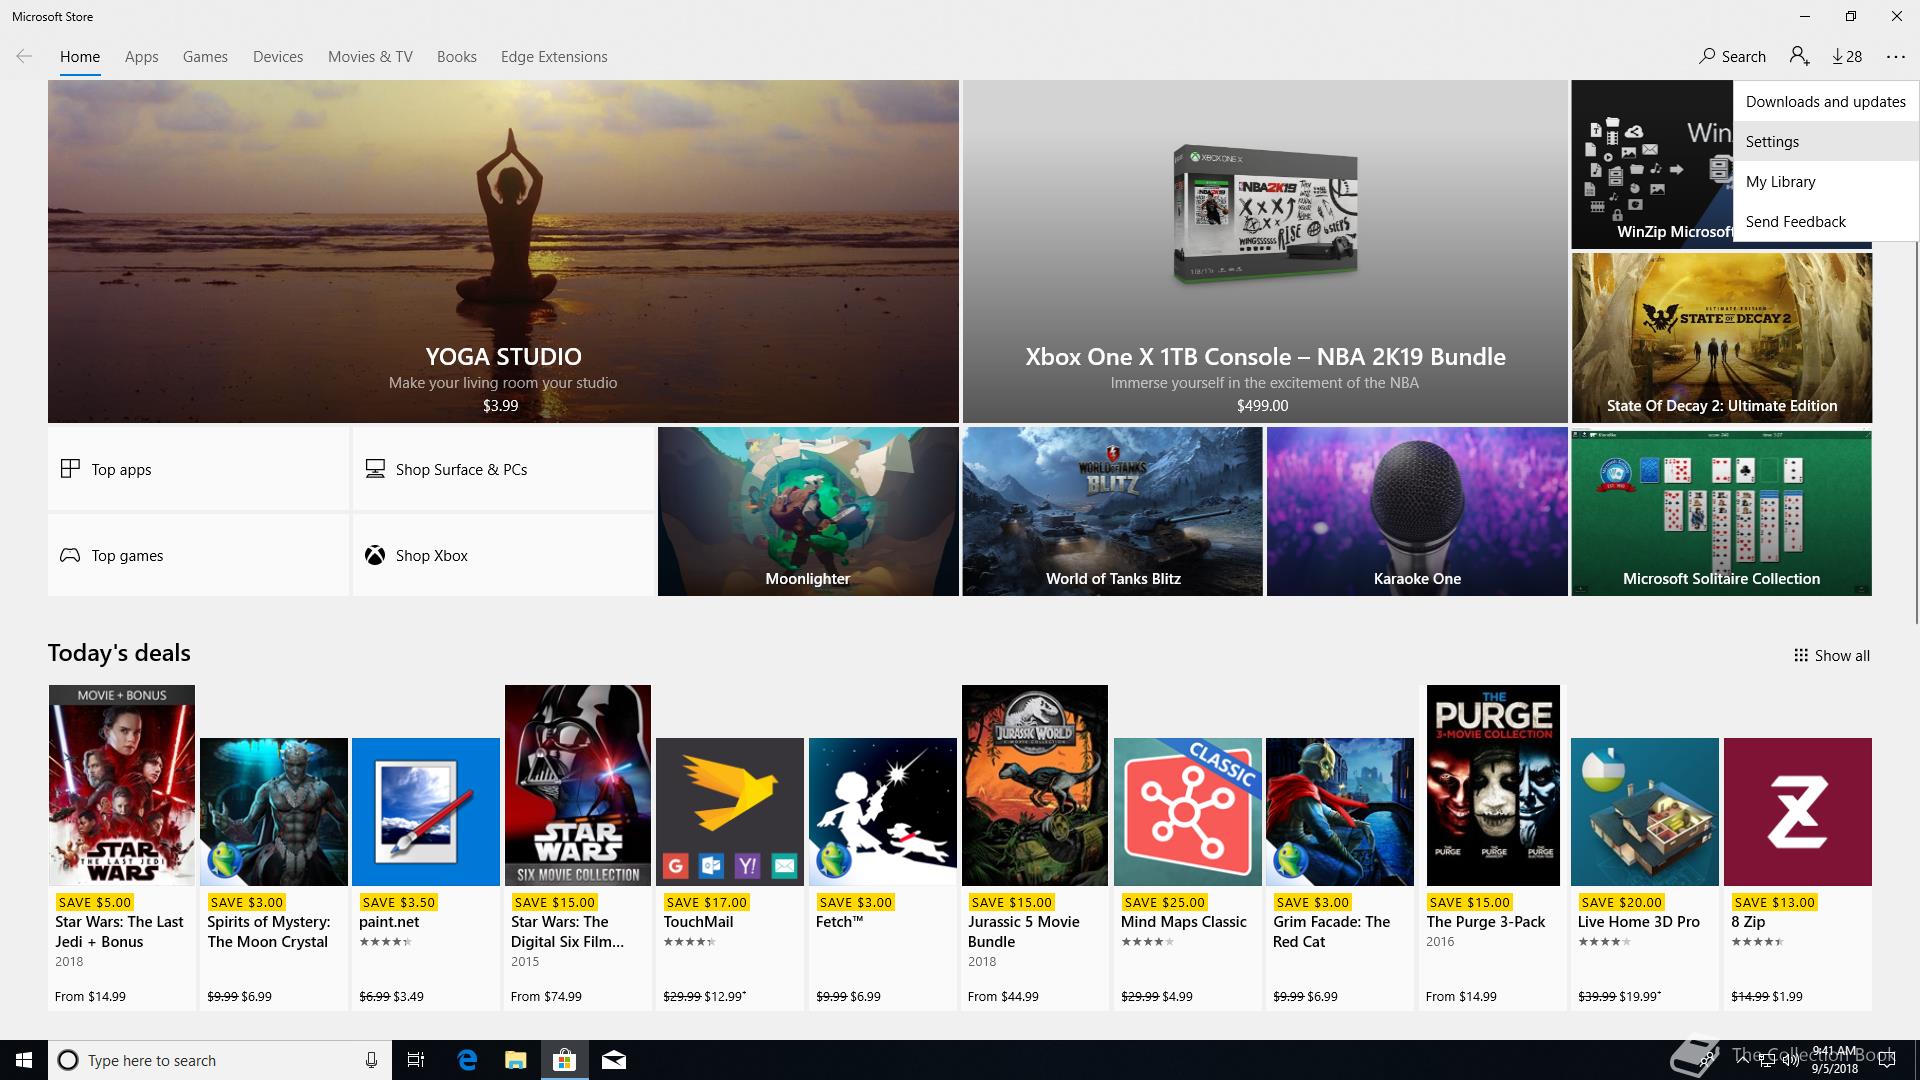Open My Library from the menu
The width and height of the screenshot is (1920, 1080).
(x=1826, y=181)
